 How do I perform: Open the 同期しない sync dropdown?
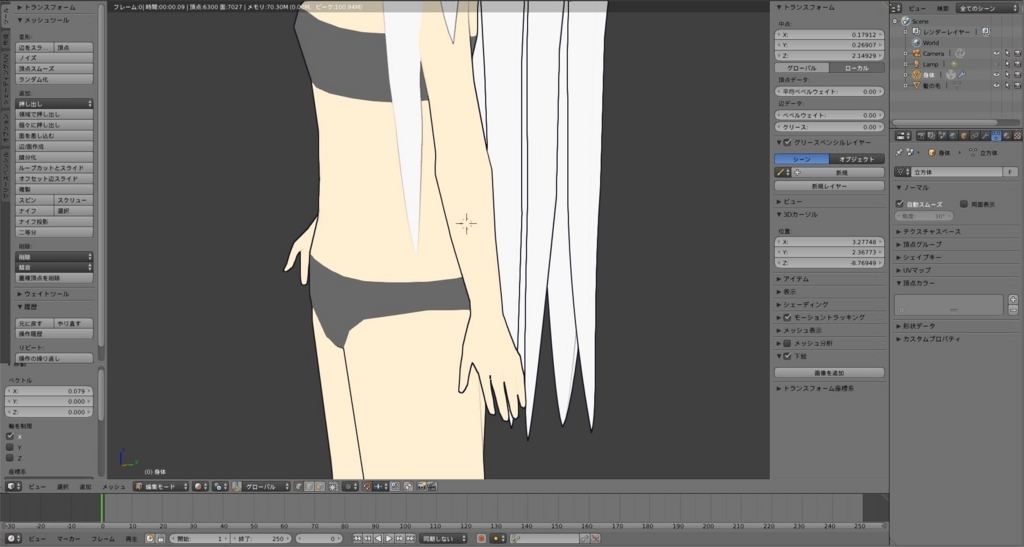click(x=443, y=539)
